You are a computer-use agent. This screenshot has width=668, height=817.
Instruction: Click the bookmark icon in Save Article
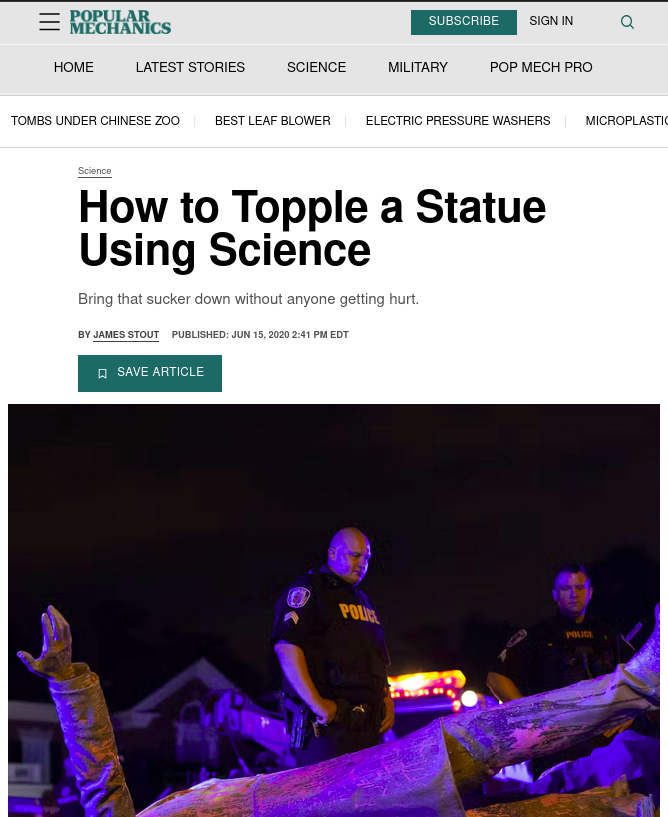[103, 373]
